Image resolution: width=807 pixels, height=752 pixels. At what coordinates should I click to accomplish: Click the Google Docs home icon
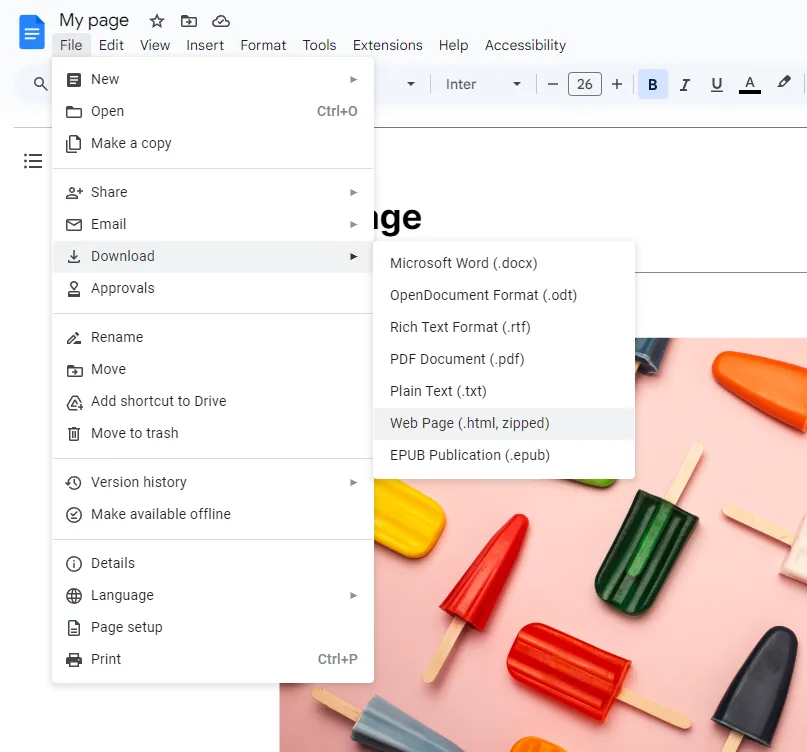tap(31, 31)
